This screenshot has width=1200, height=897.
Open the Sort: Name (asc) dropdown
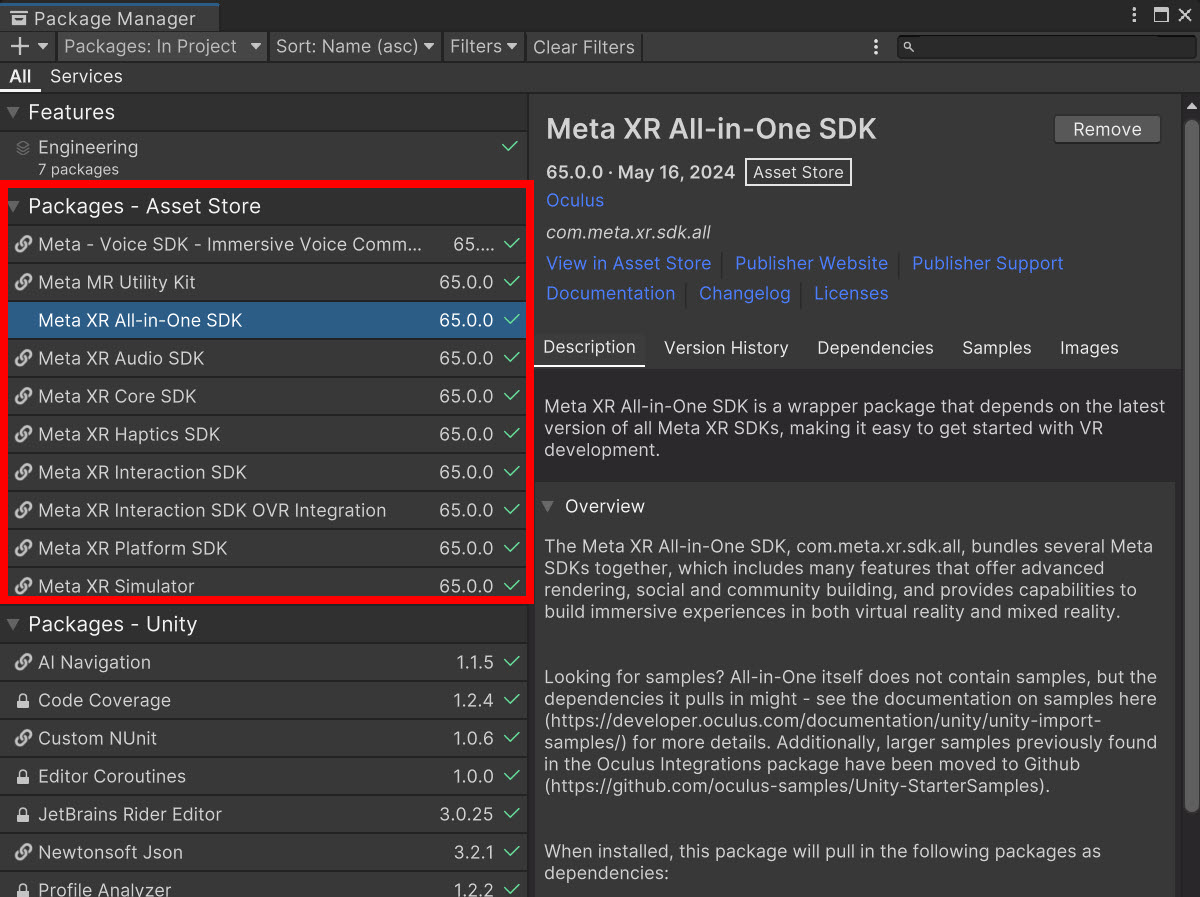click(x=355, y=46)
